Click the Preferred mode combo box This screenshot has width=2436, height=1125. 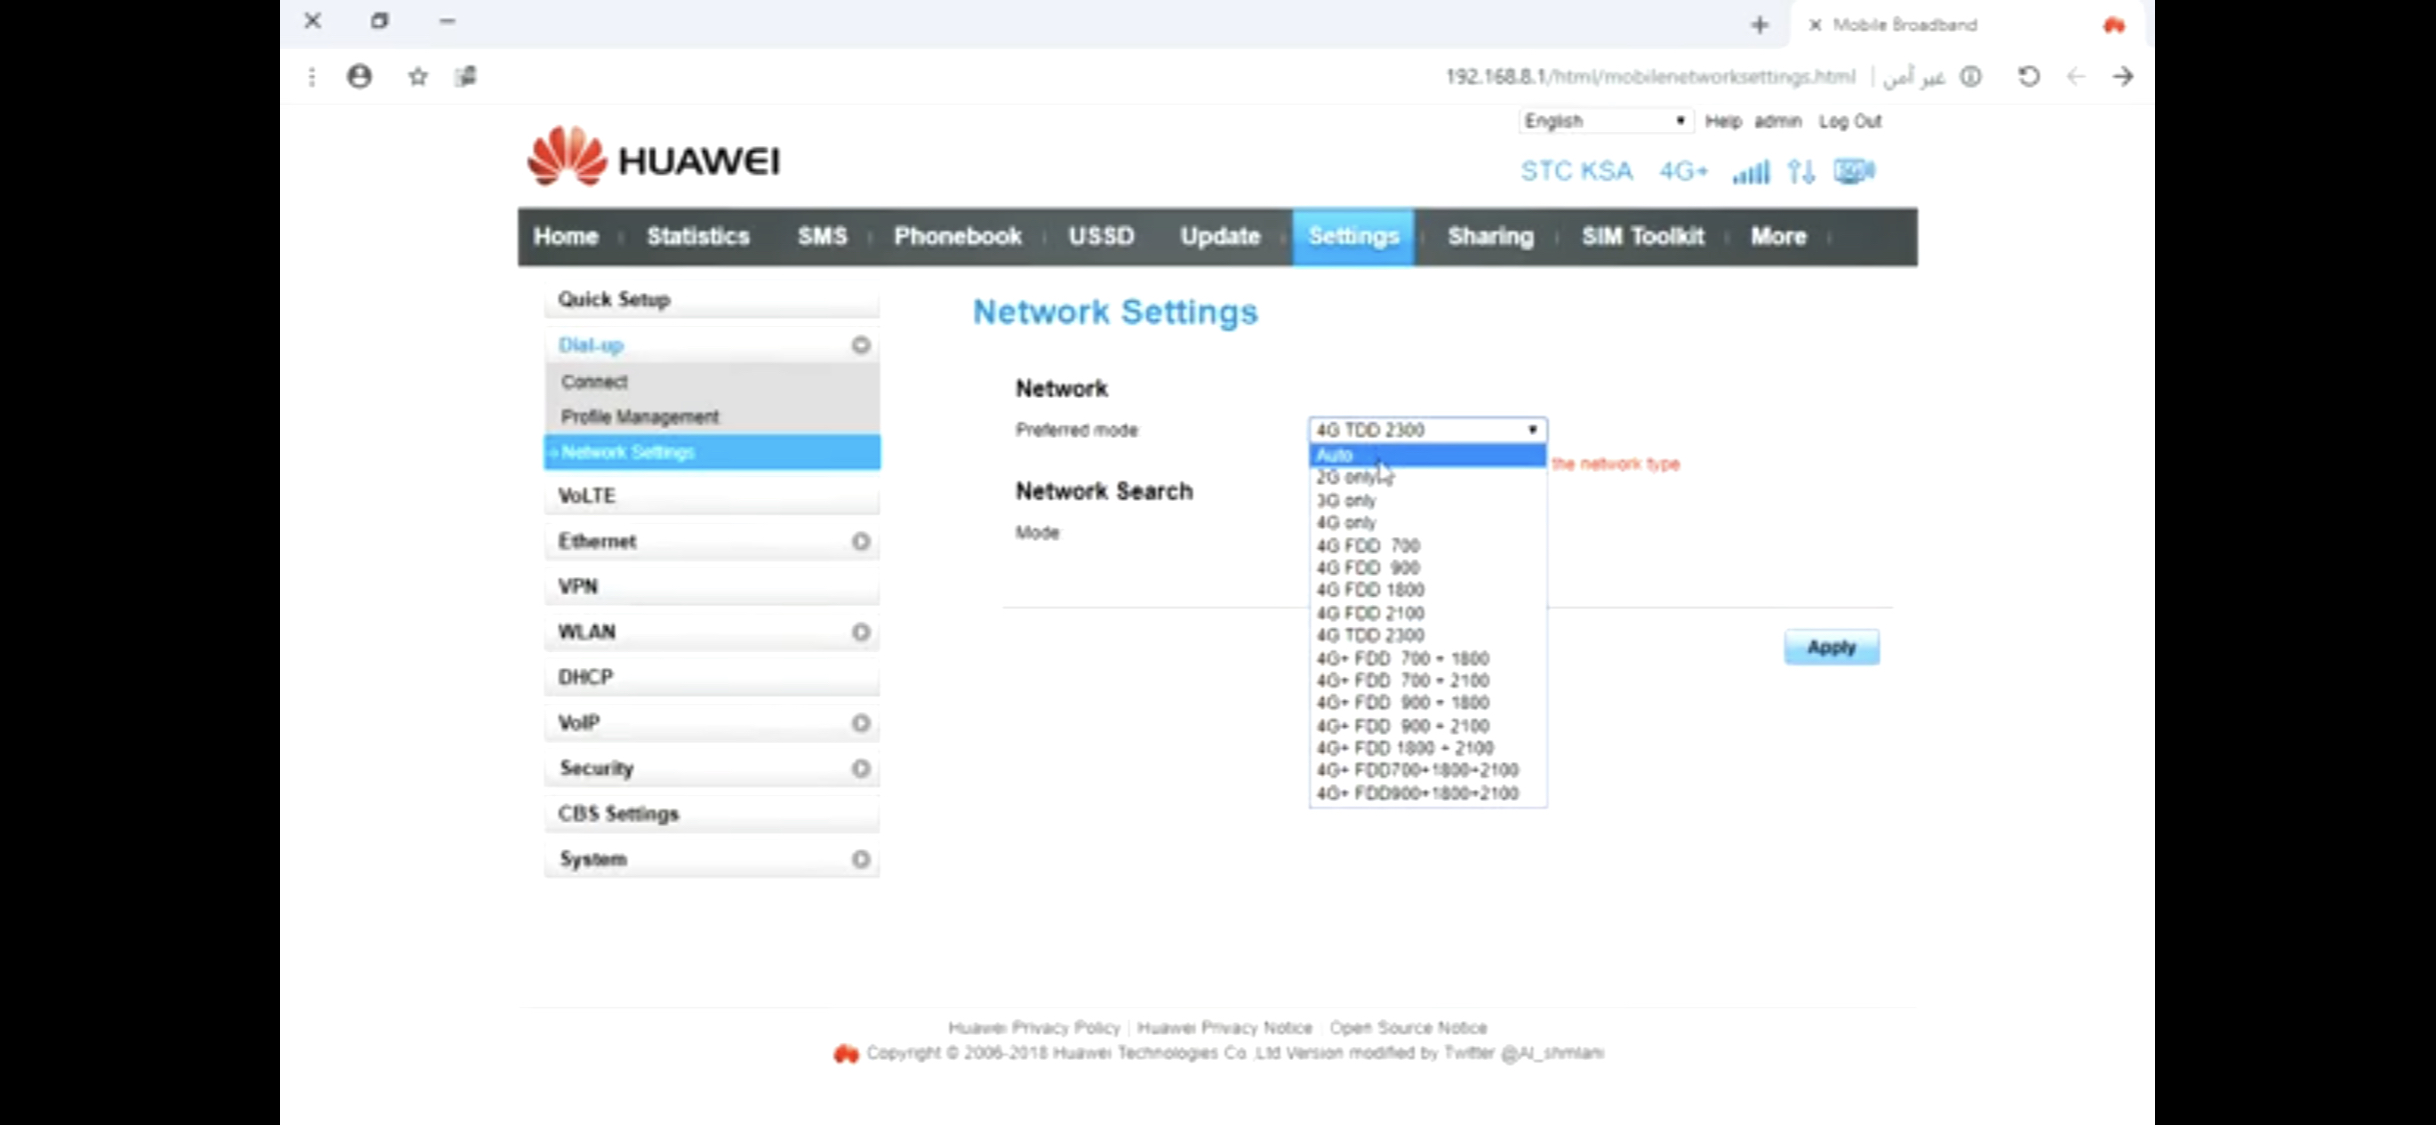click(1427, 430)
